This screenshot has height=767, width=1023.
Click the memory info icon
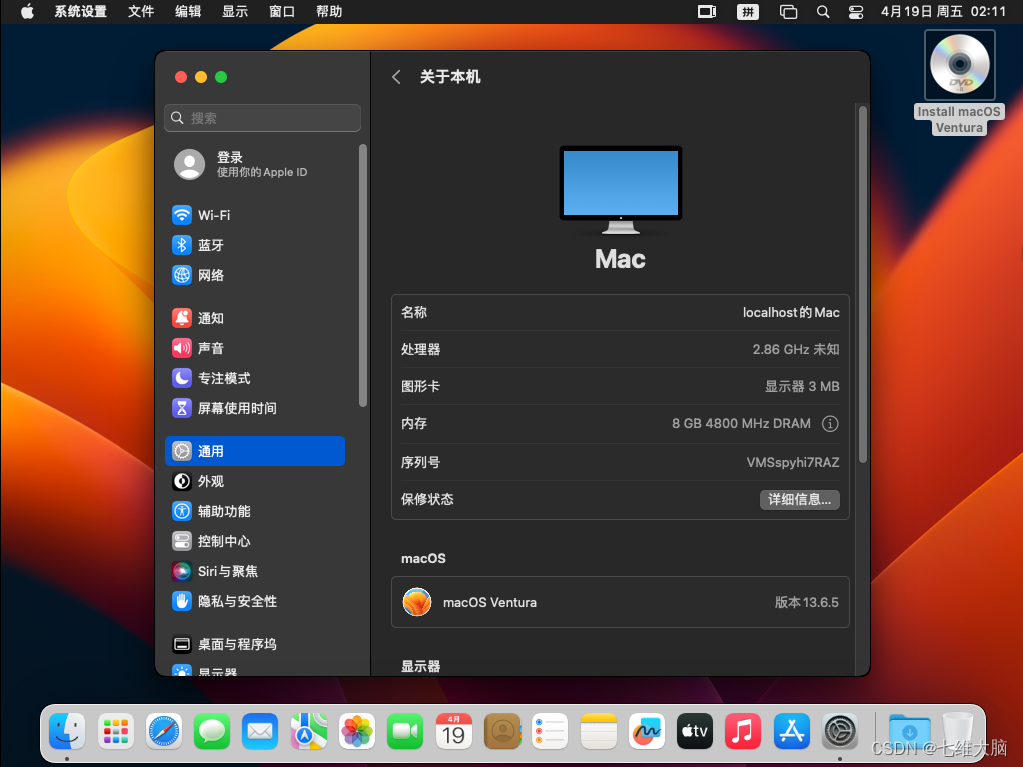830,423
